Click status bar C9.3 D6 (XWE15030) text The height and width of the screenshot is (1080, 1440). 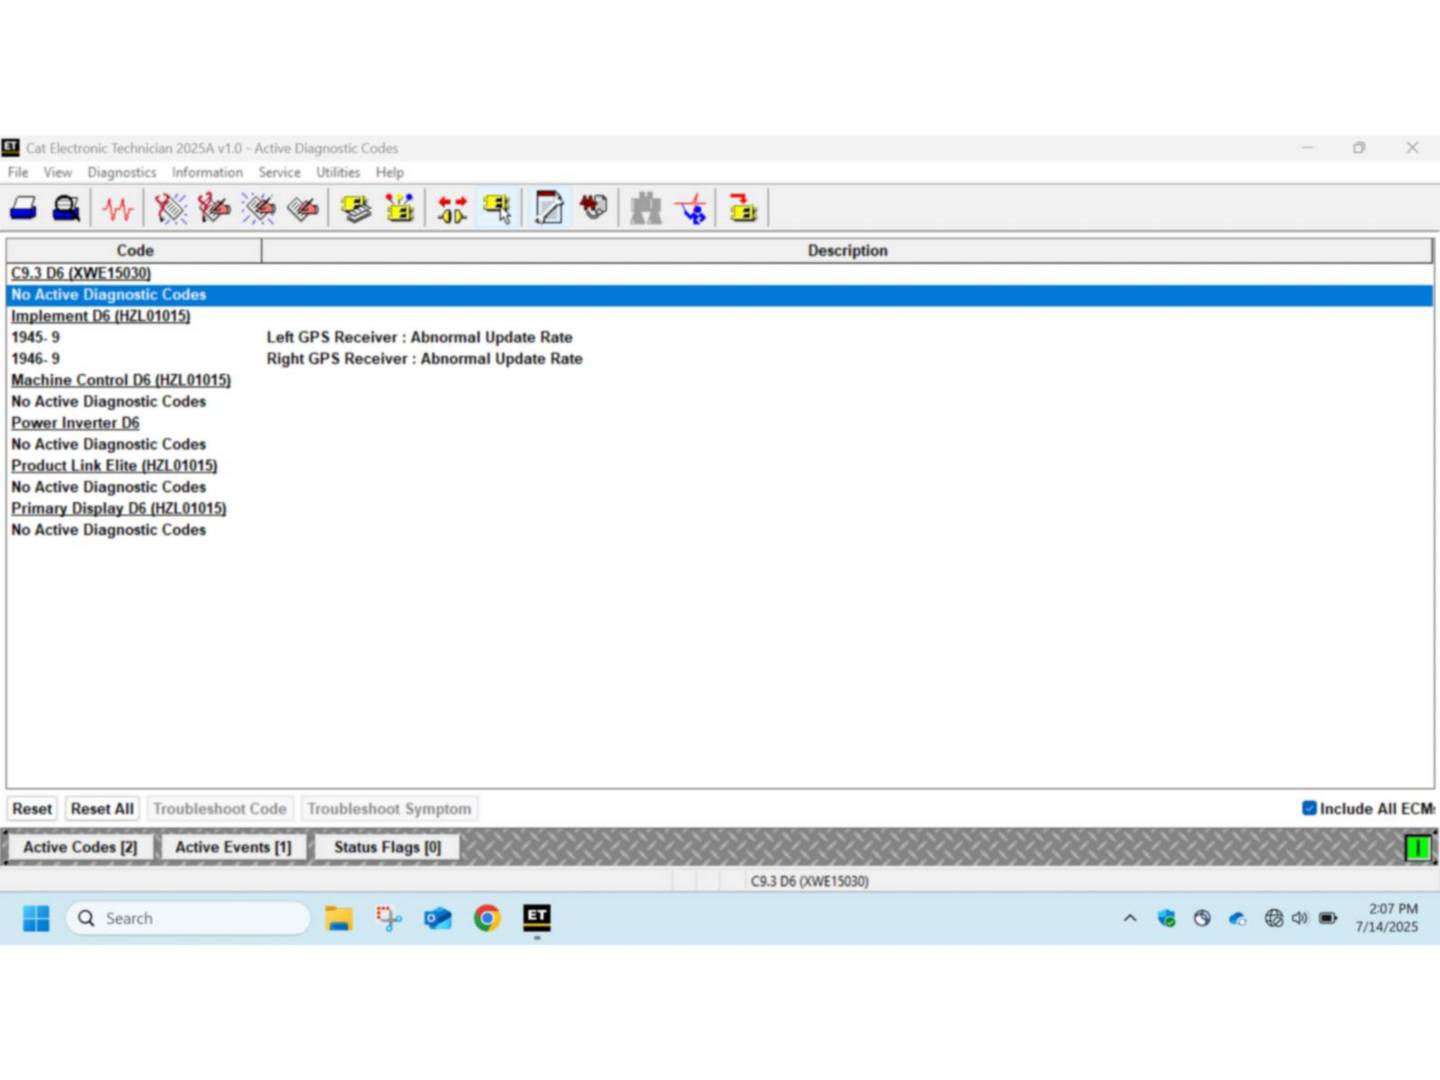(x=809, y=881)
